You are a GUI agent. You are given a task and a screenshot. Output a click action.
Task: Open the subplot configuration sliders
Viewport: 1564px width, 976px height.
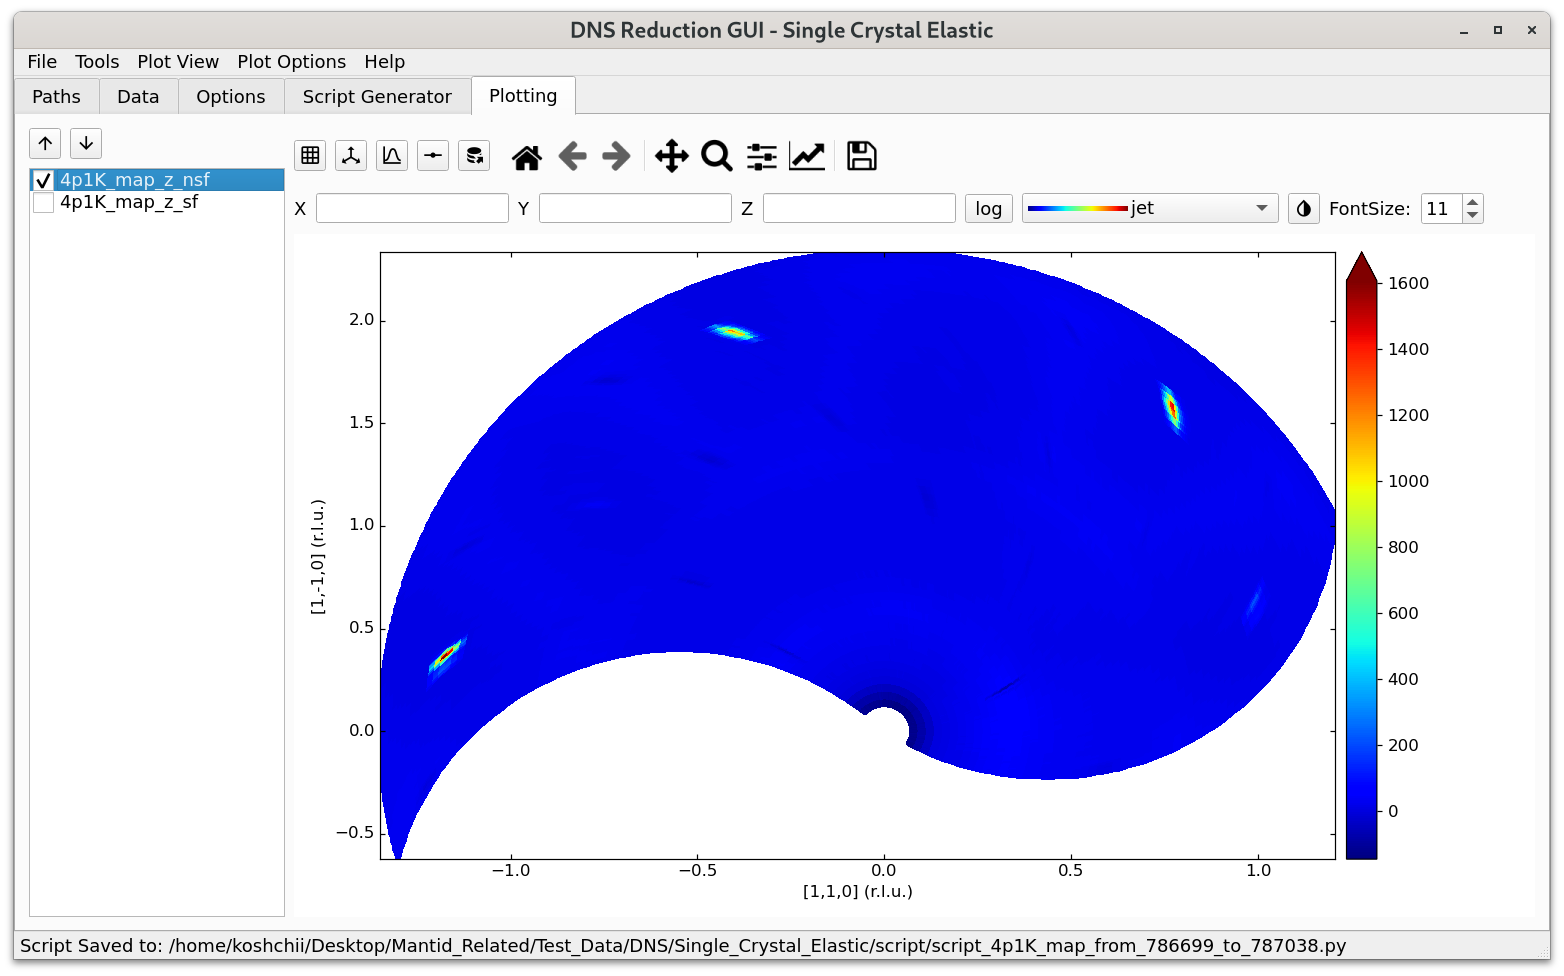coord(761,156)
